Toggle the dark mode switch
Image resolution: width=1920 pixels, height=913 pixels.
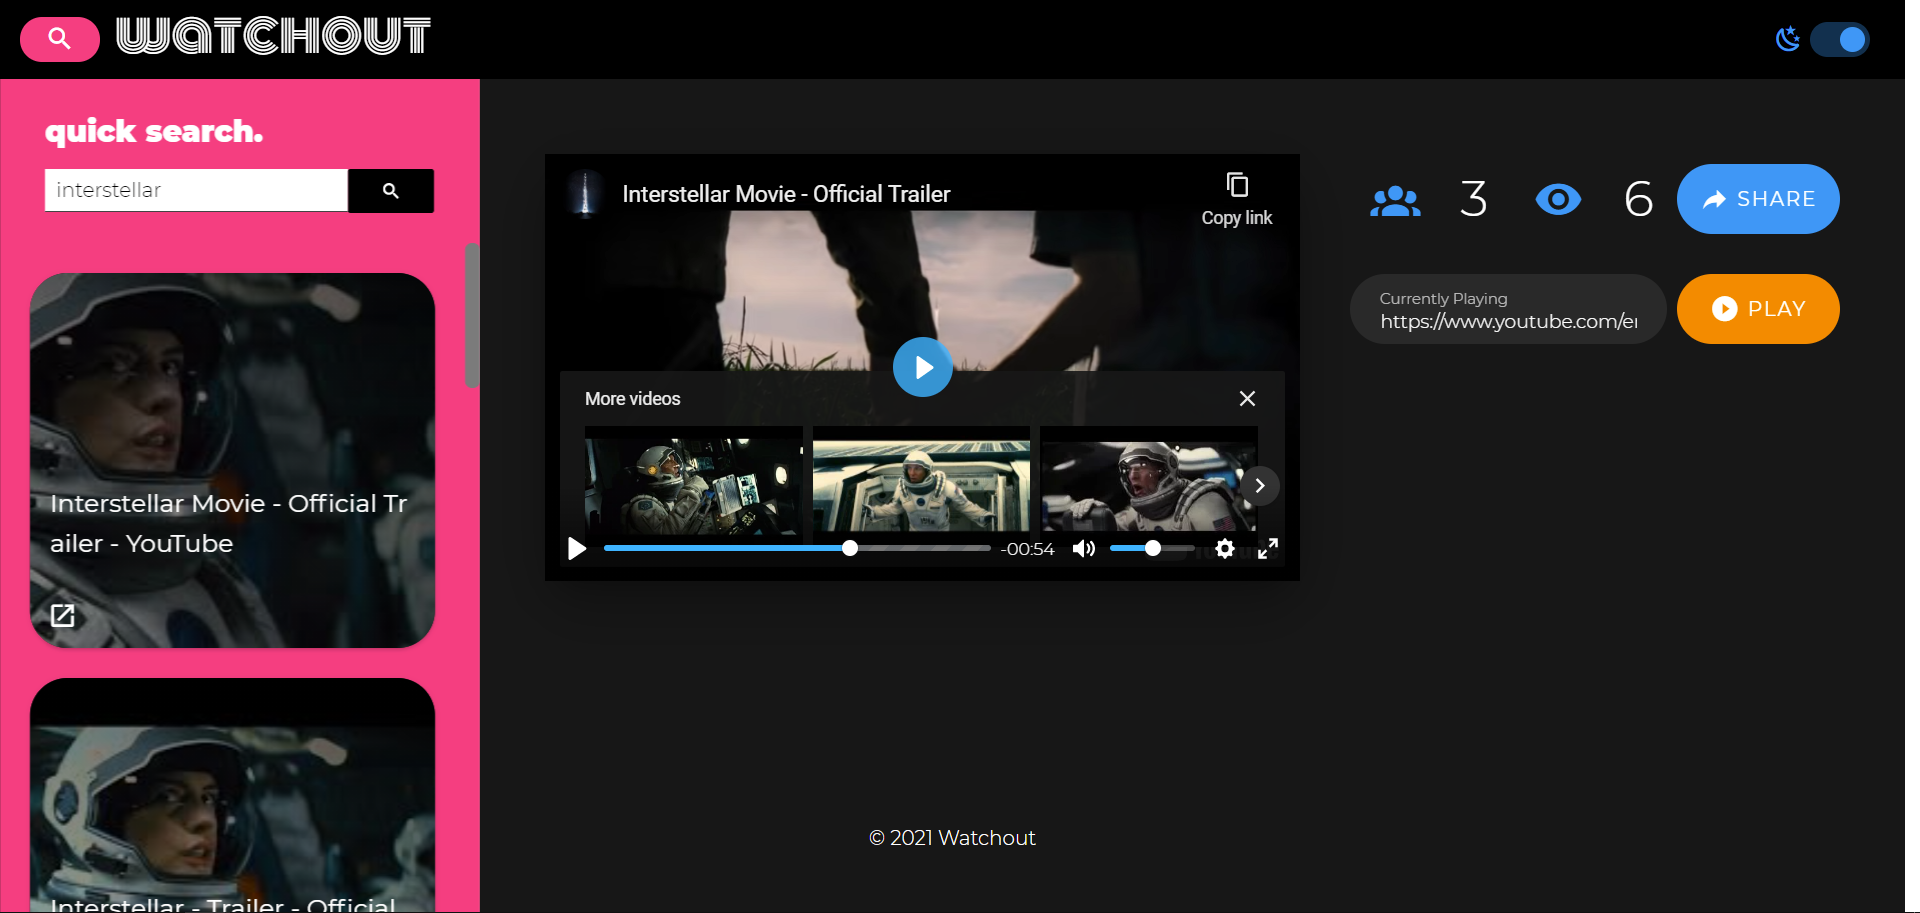coord(1839,39)
